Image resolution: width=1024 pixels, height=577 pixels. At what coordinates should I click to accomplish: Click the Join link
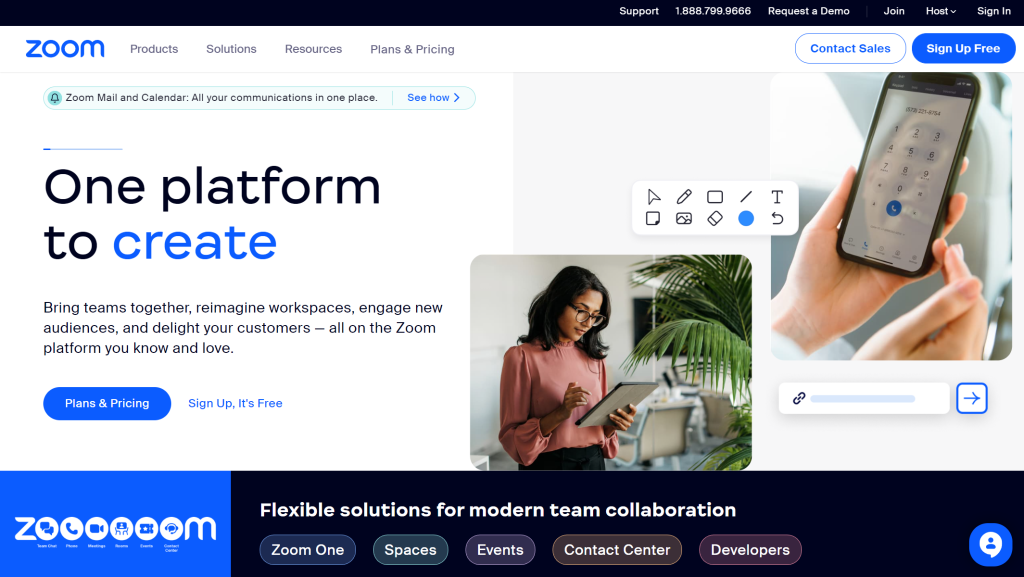pyautogui.click(x=894, y=11)
